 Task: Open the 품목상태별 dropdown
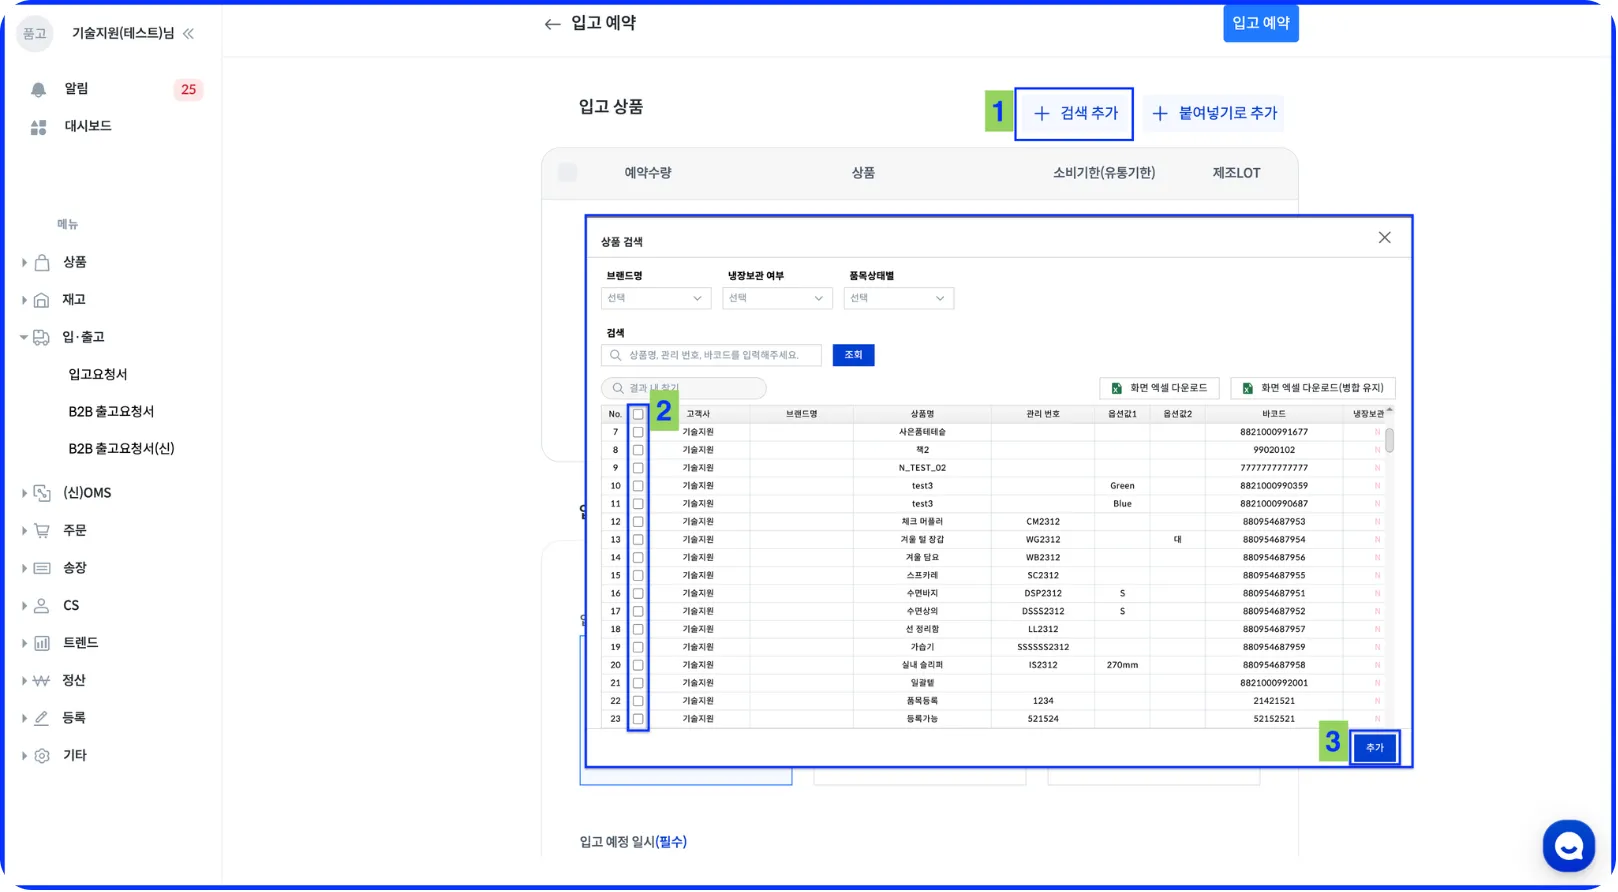click(898, 298)
